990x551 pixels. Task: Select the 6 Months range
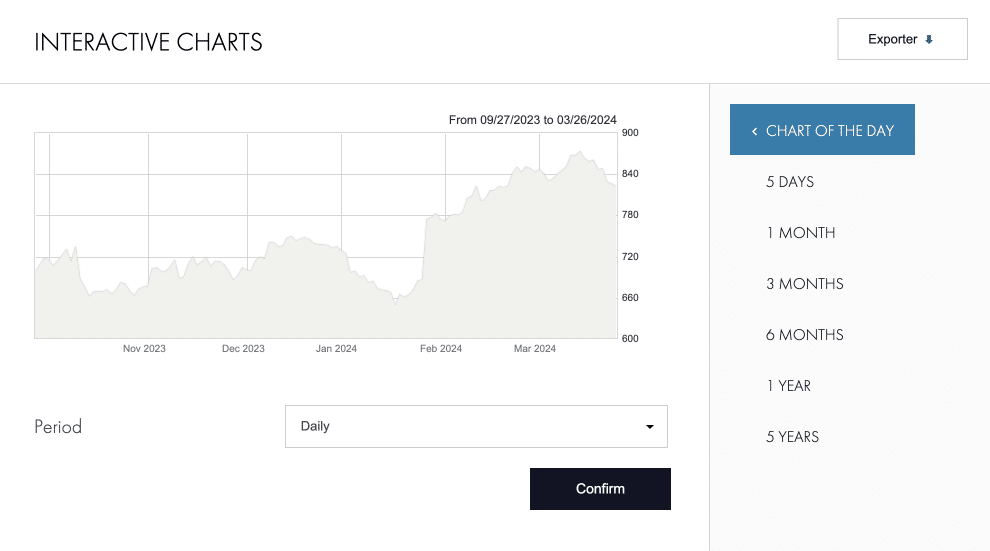(805, 335)
